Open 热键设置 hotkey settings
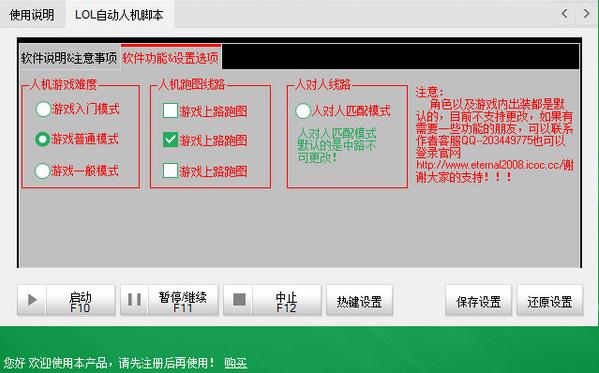599x373 pixels. 359,300
